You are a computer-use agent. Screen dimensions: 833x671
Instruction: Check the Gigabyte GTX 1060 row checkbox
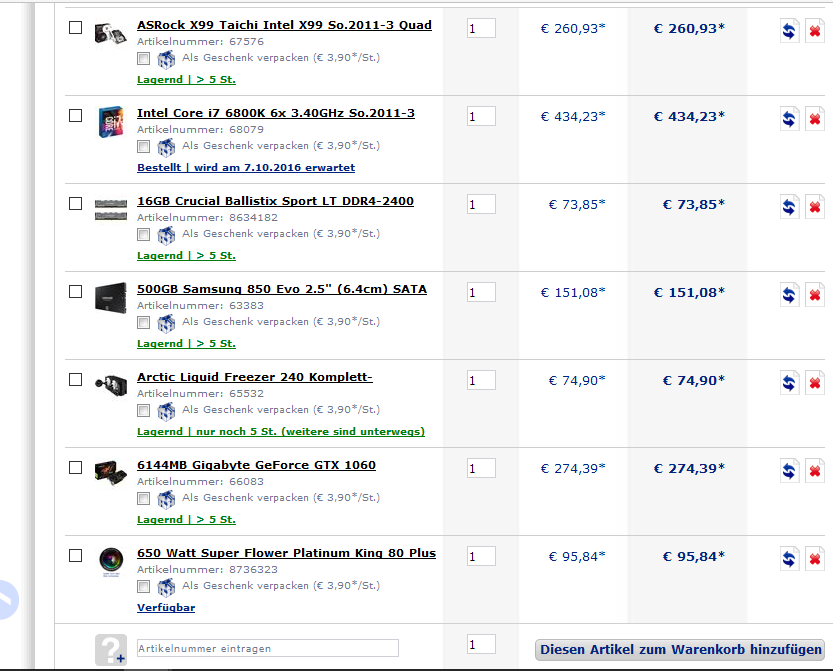coord(75,468)
